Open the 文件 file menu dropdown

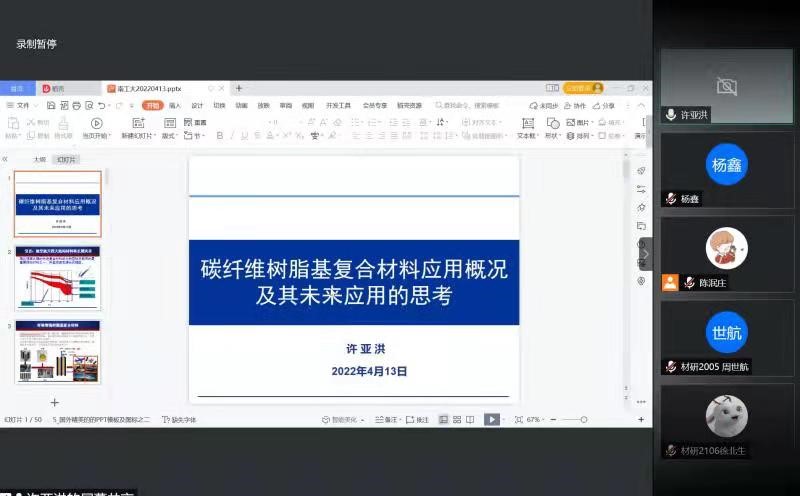23,105
